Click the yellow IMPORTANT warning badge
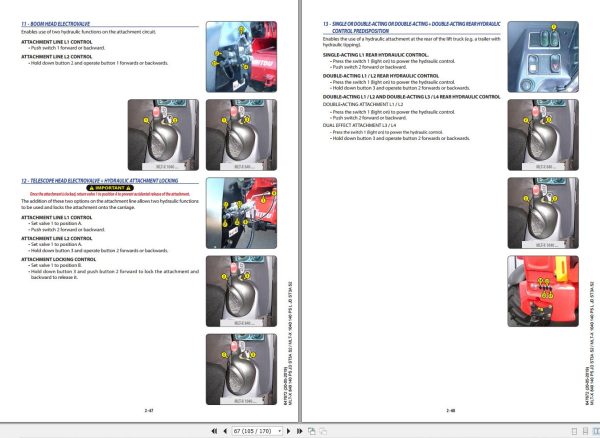Viewport: 600px width, 438px height. 110,188
